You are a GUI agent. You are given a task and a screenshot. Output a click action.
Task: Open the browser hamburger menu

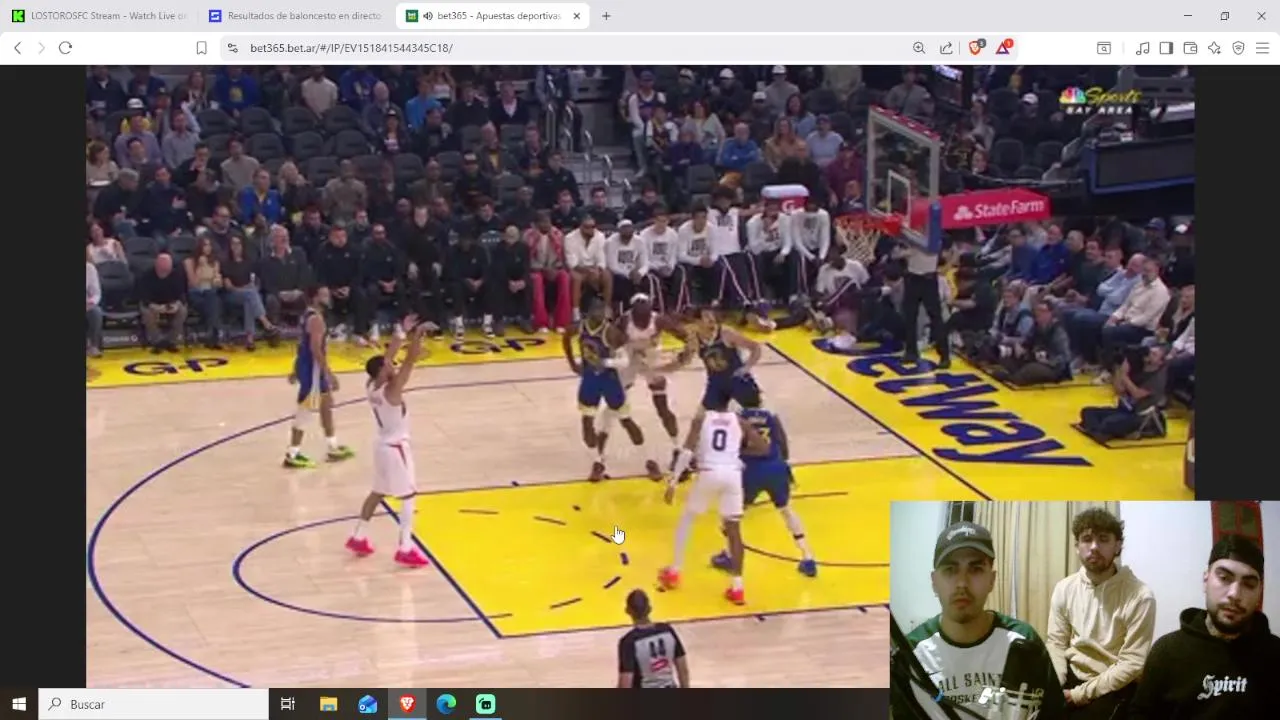click(x=1262, y=48)
